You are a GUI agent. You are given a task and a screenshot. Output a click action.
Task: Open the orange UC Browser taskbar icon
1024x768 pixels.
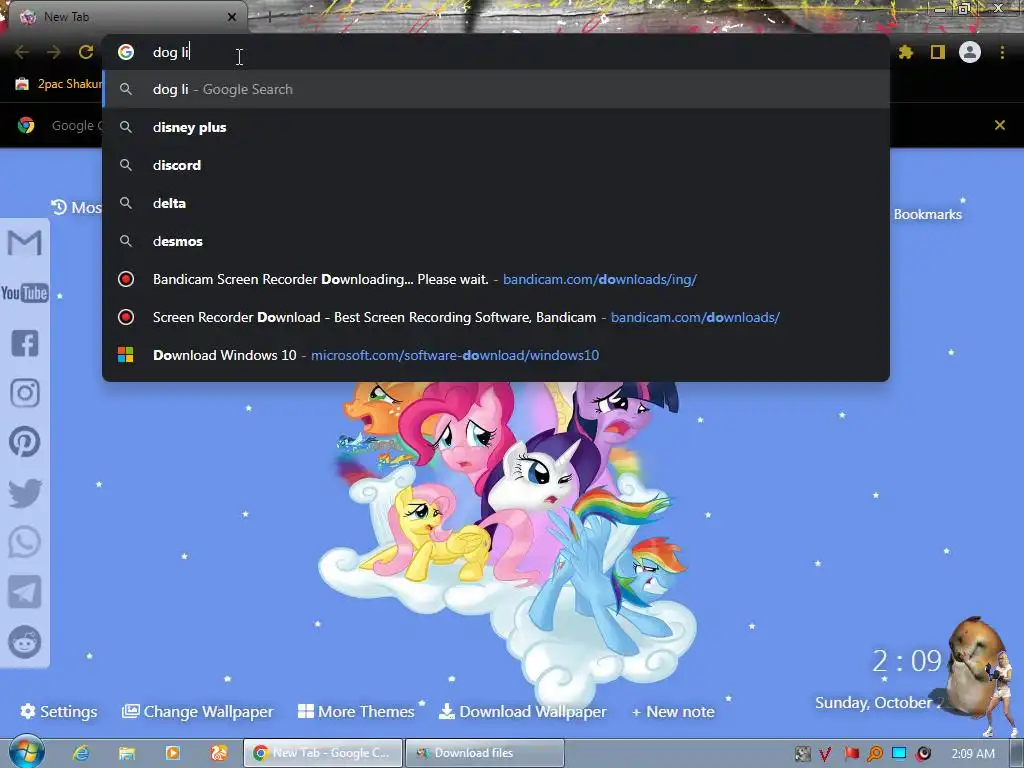click(219, 753)
